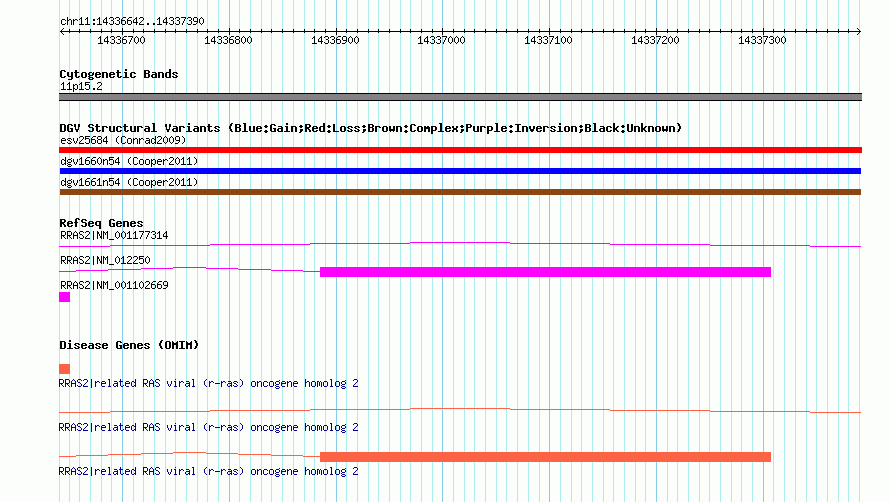Click the RRAS2|NM_001177314 transcript label
This screenshot has width=890, height=502.
click(114, 235)
